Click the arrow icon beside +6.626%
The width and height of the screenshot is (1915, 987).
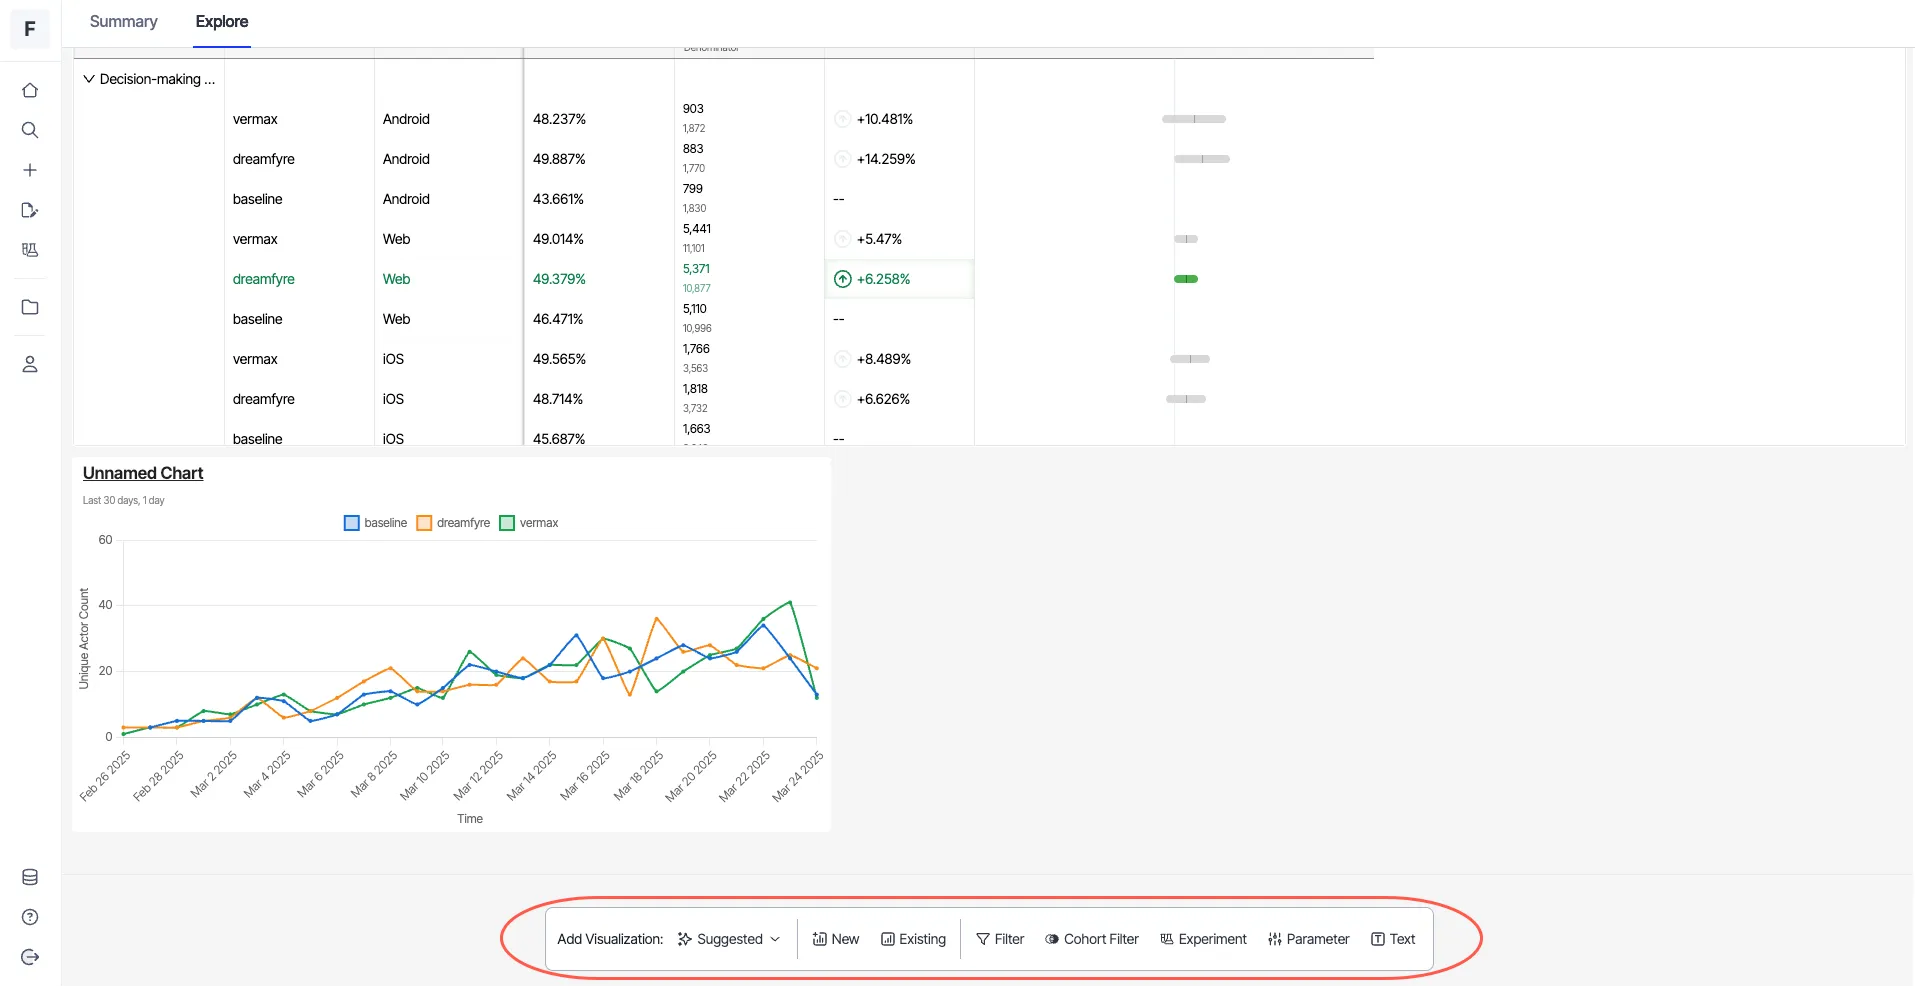(843, 399)
